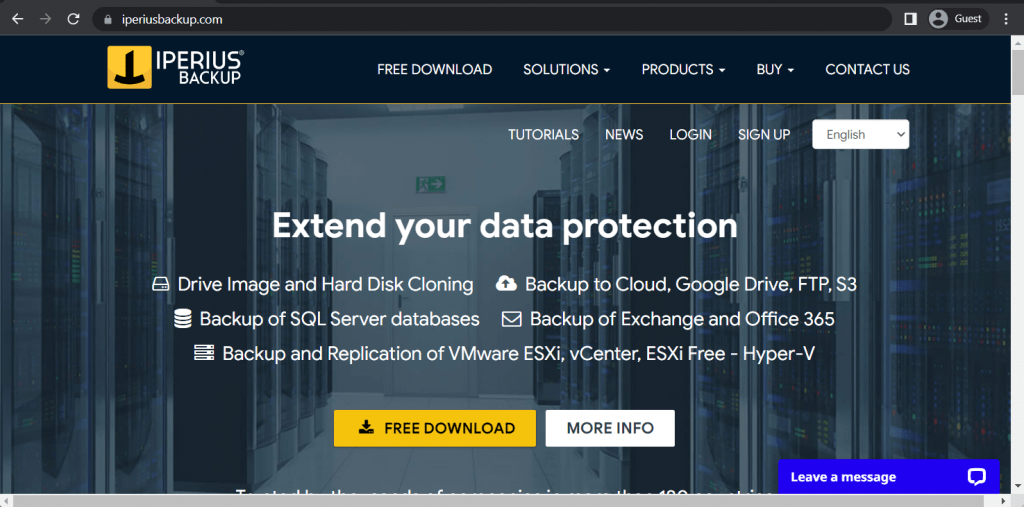Click the Guest profile avatar
This screenshot has width=1024, height=507.
tap(938, 19)
